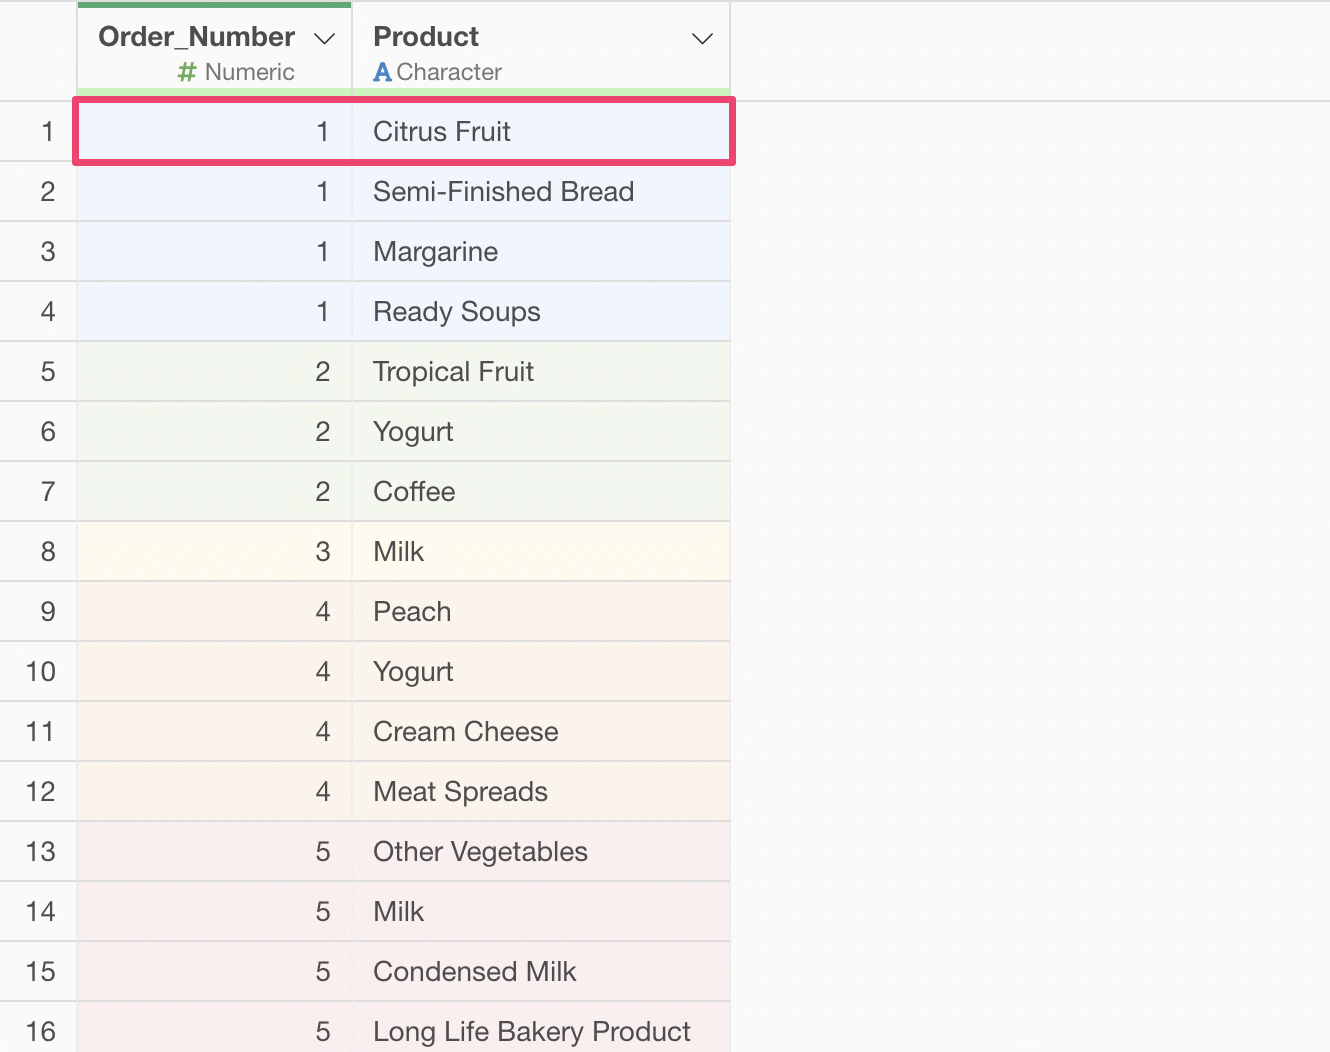1330x1052 pixels.
Task: Click the Product column header label
Action: (426, 37)
